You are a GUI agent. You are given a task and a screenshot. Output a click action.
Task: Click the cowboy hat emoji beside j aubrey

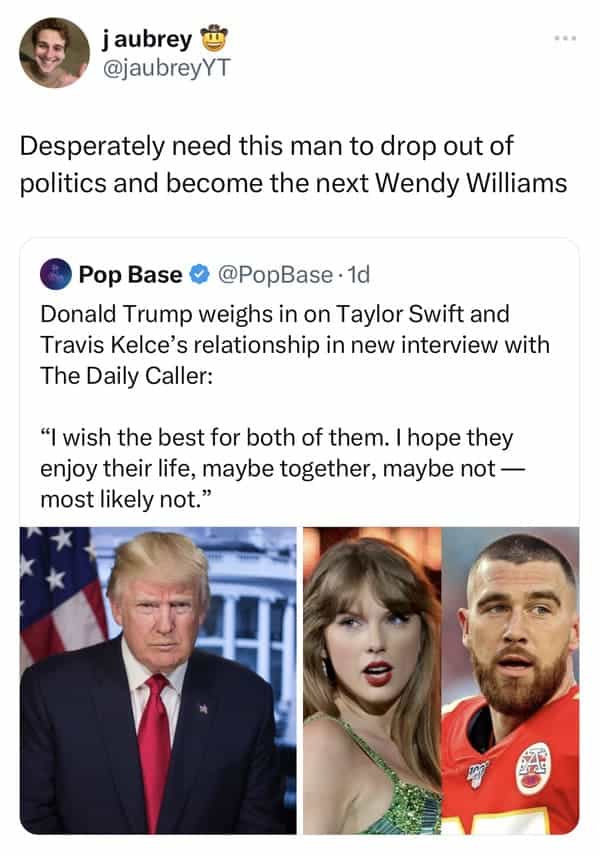pos(215,38)
